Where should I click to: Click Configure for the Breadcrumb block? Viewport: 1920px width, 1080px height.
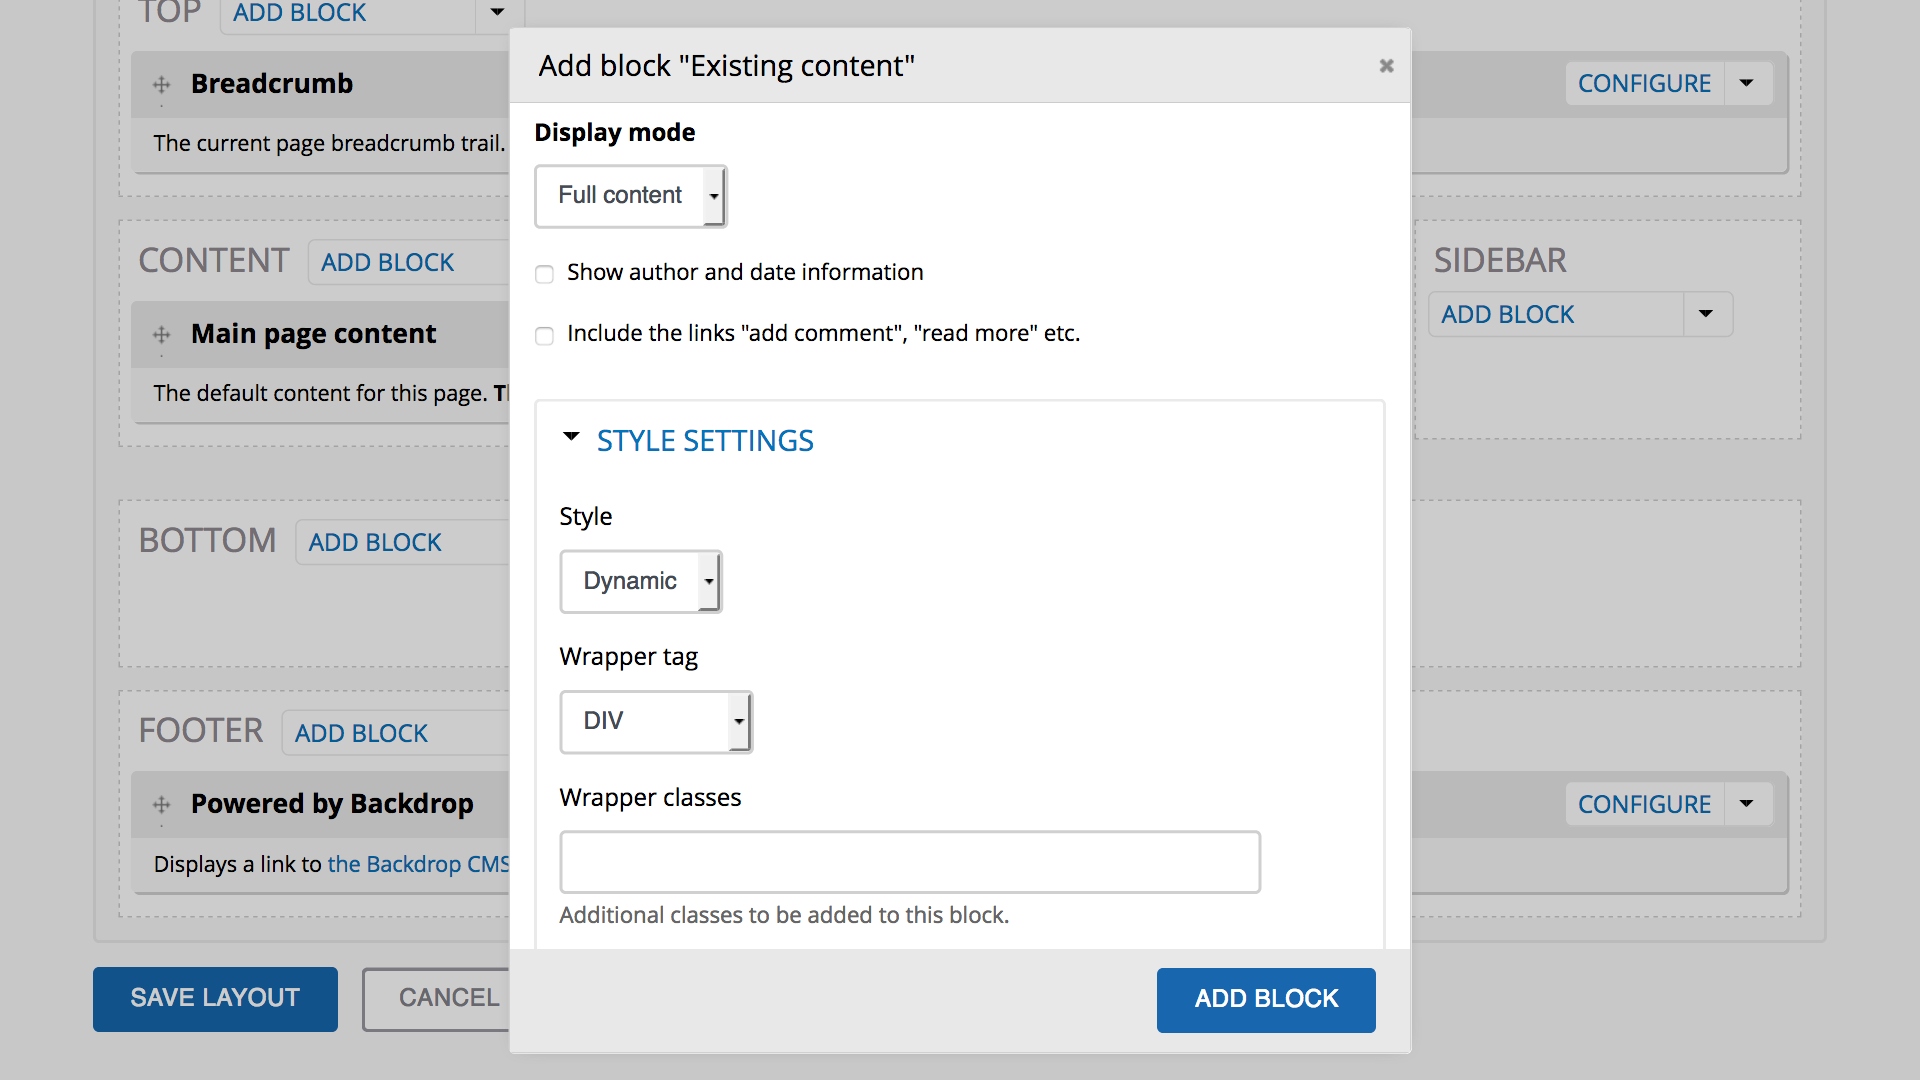point(1644,83)
